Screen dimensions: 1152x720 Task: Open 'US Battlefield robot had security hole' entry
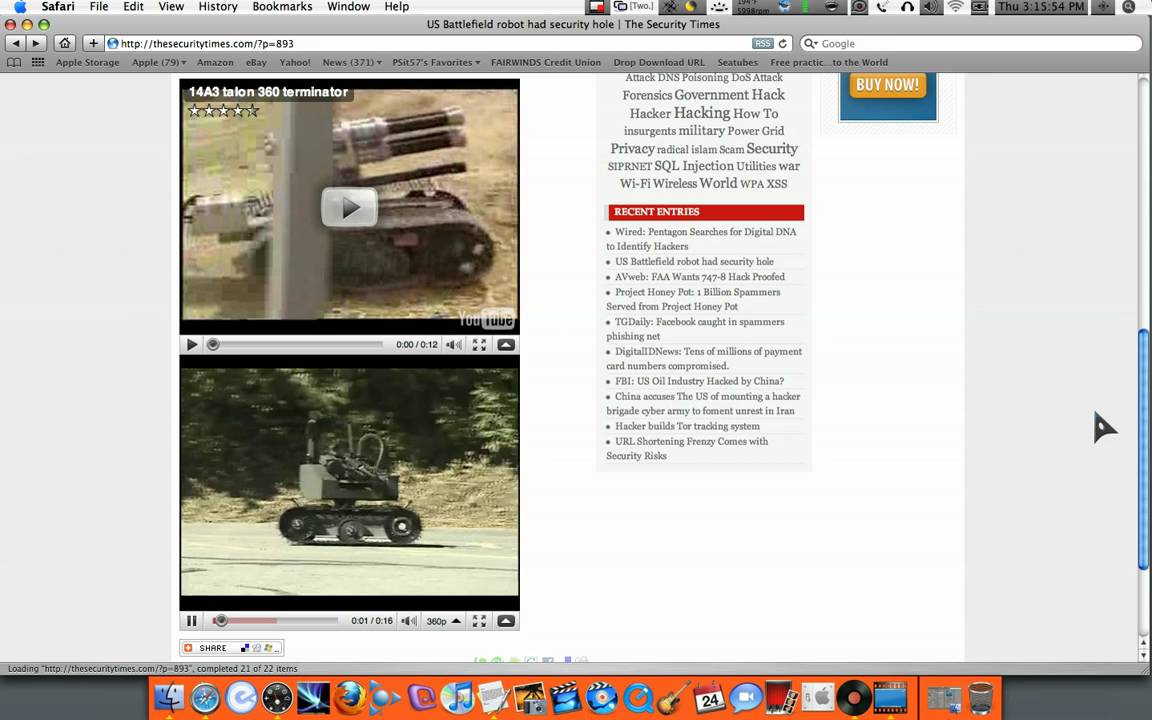694,262
